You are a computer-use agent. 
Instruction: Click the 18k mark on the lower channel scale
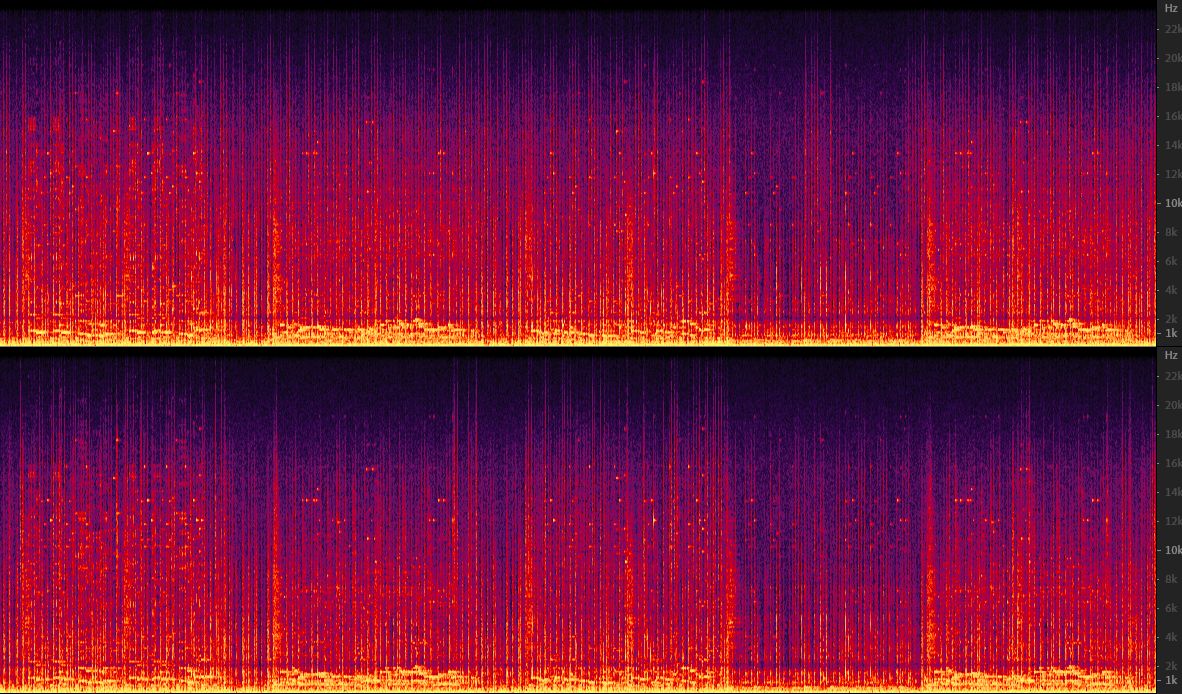point(1172,434)
